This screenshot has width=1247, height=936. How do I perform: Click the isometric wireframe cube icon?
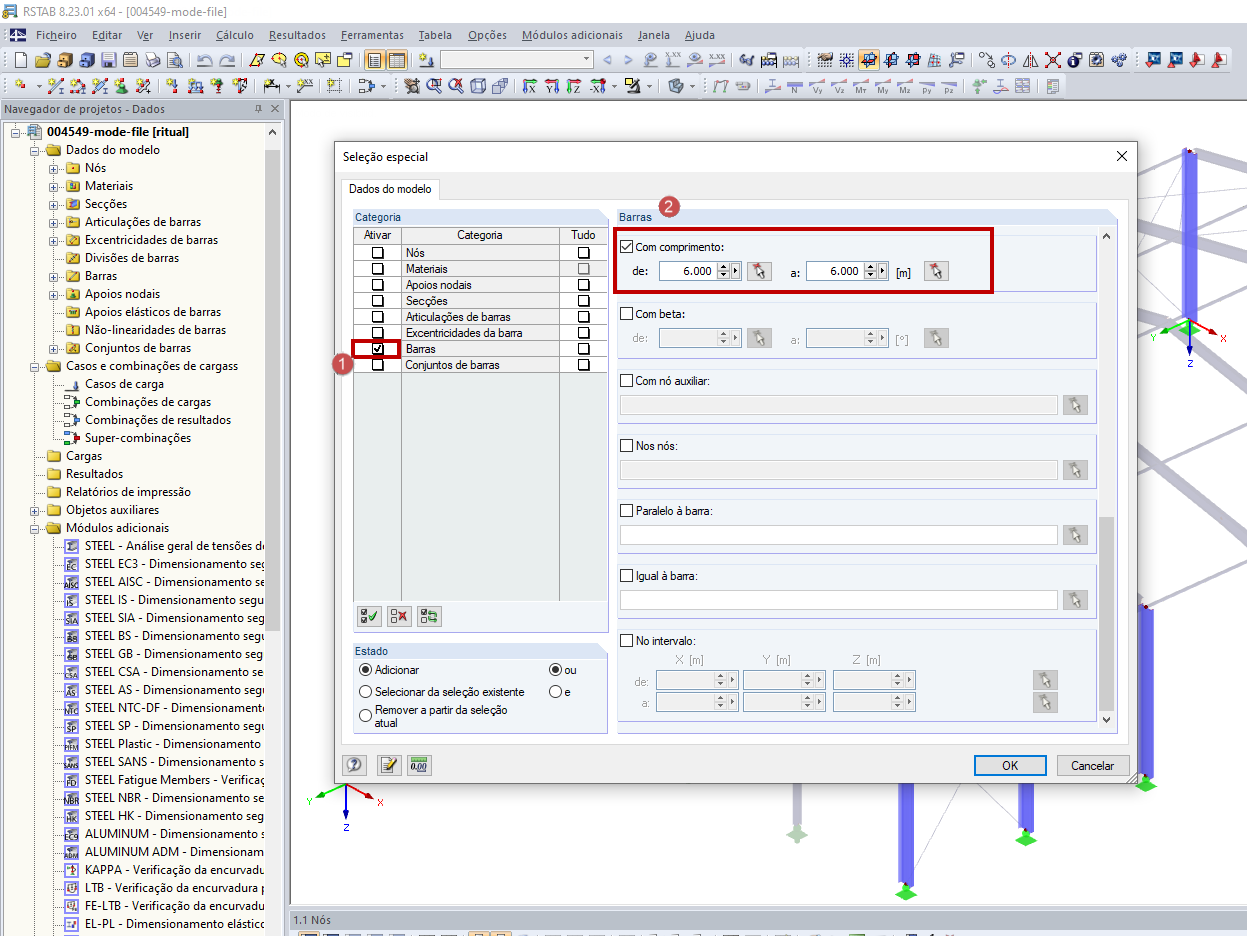[x=477, y=86]
